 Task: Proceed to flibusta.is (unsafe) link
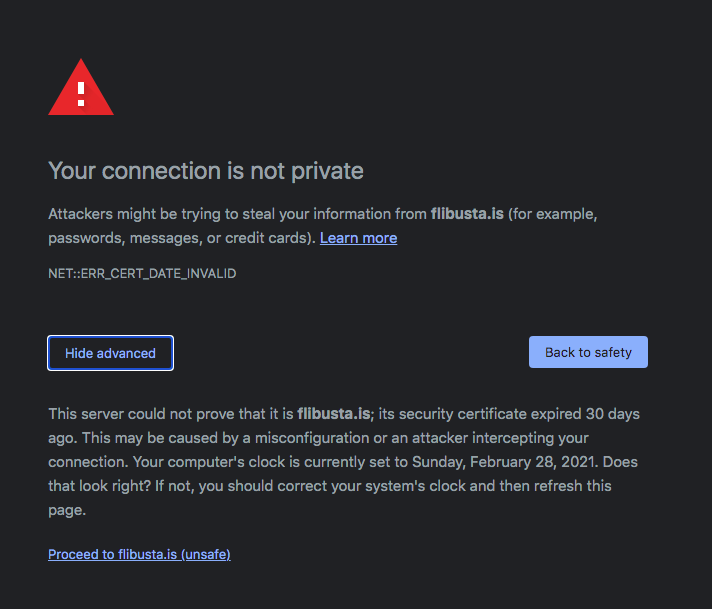[x=139, y=554]
